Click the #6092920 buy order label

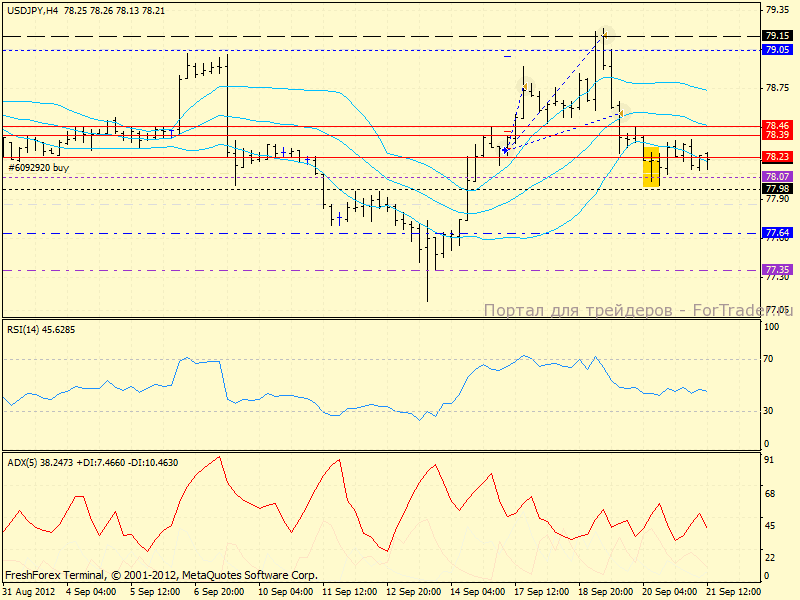(x=39, y=168)
